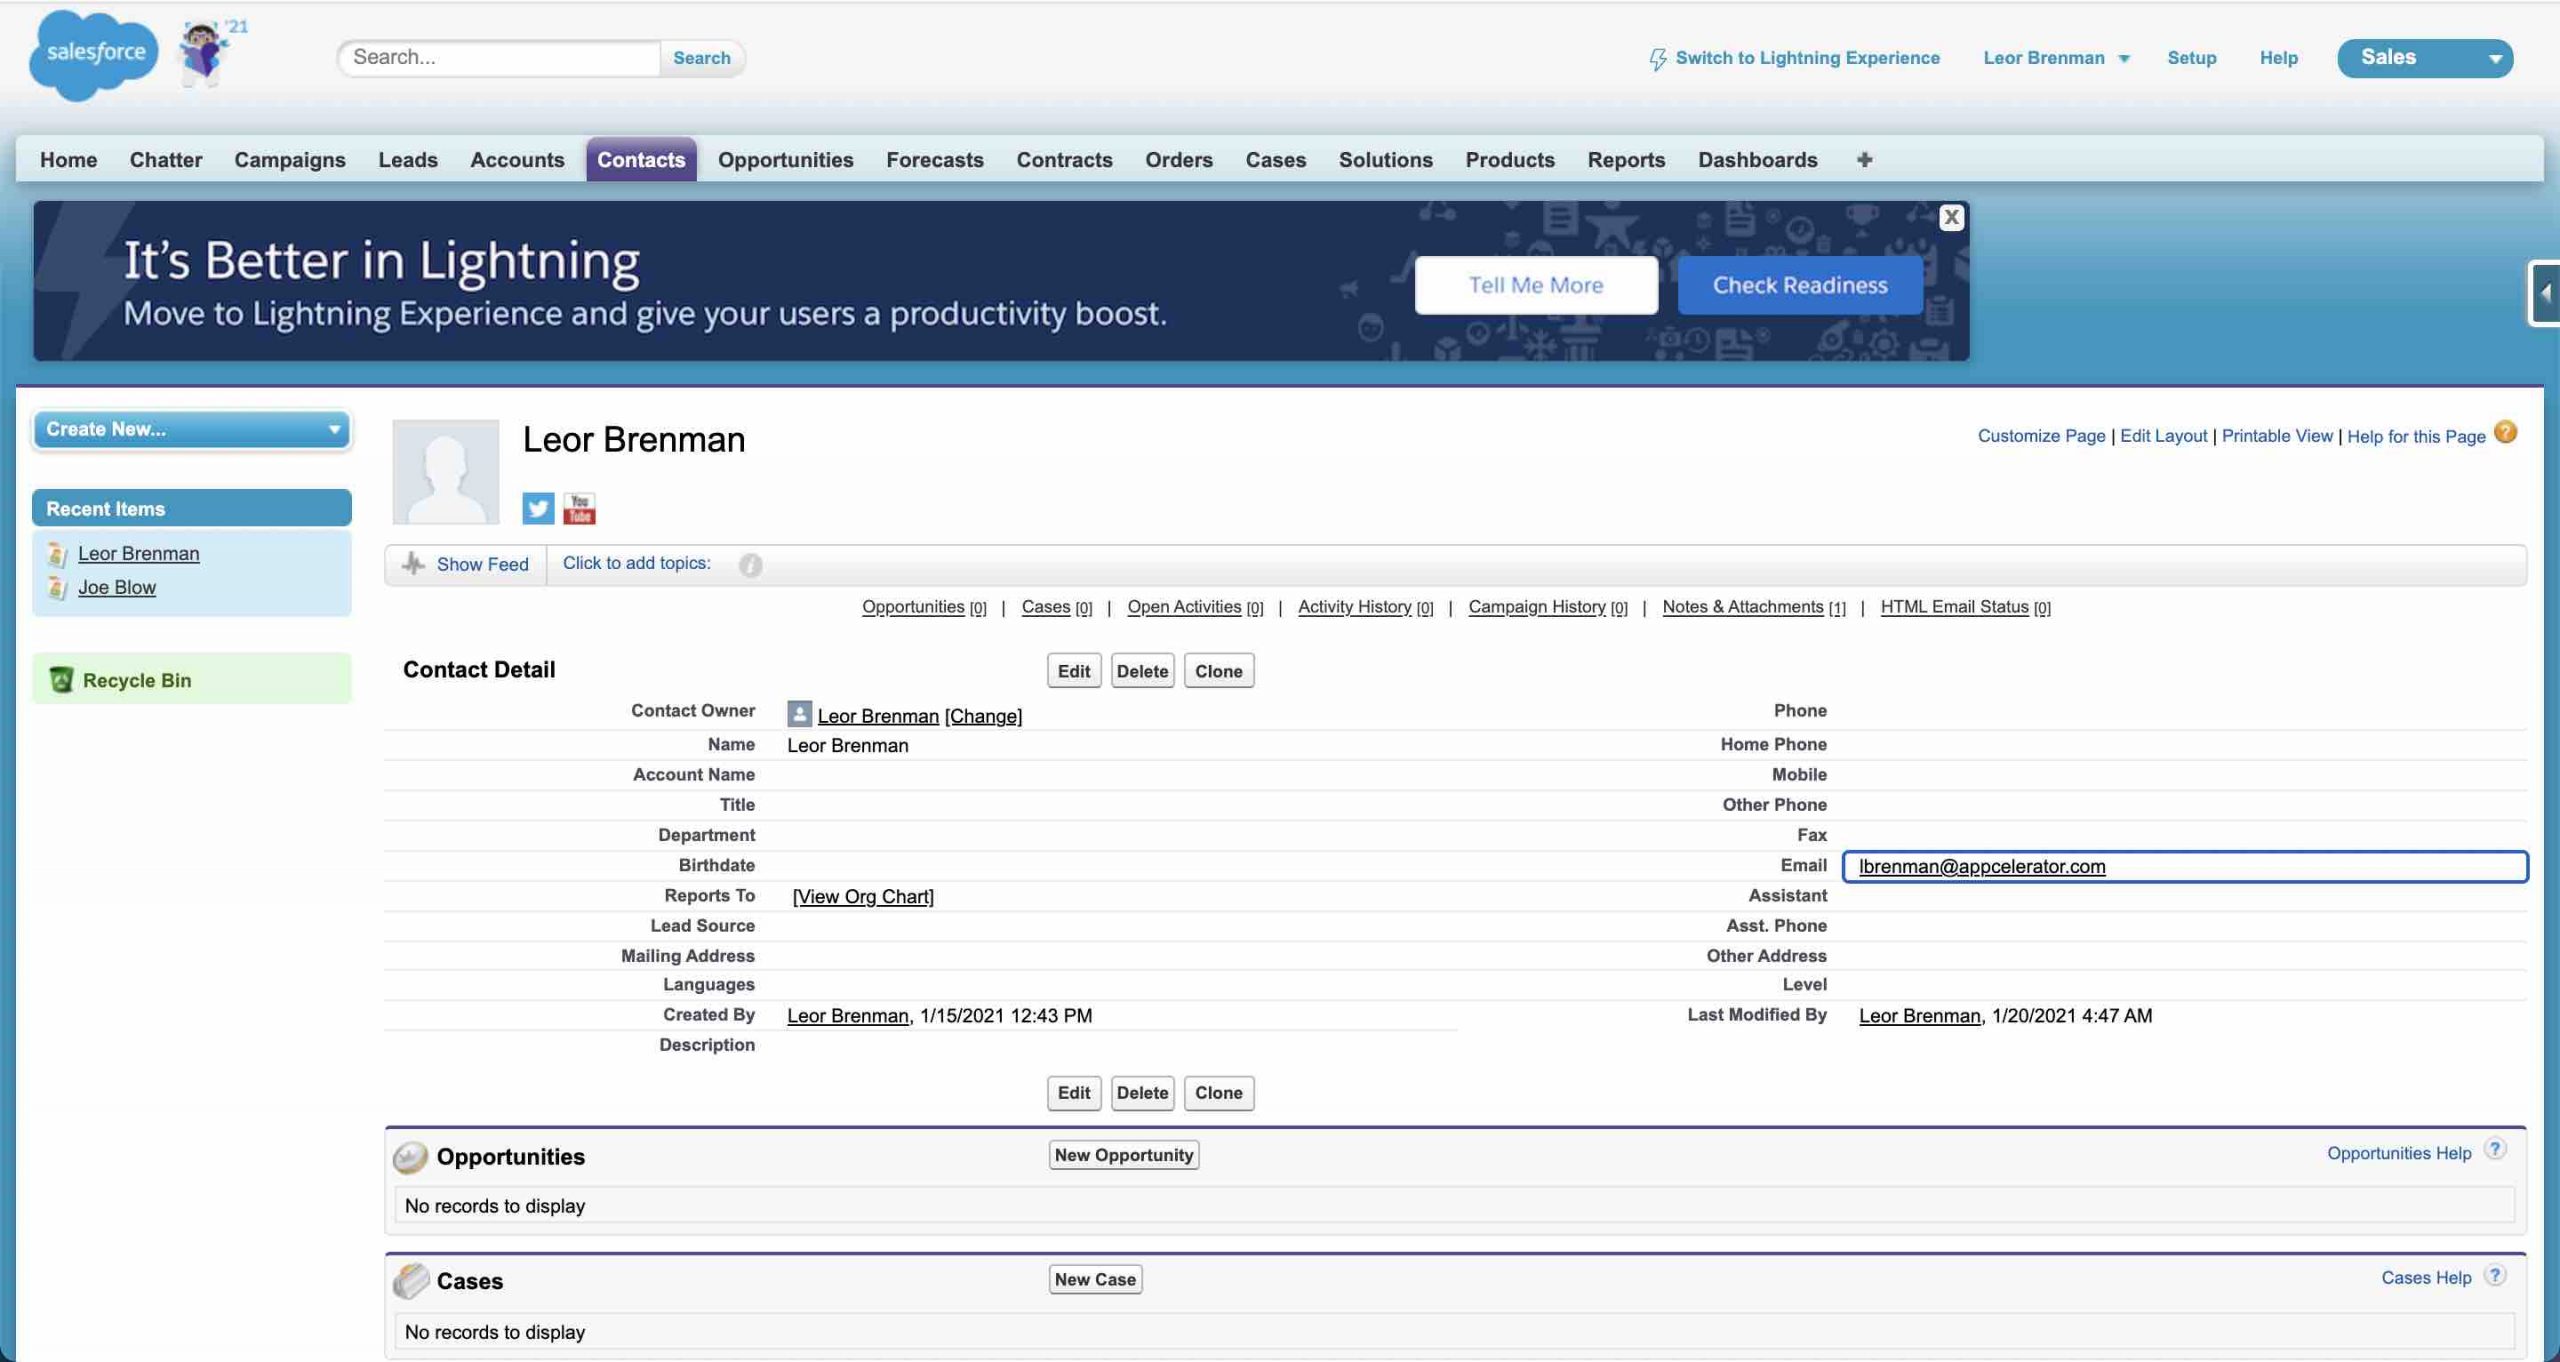
Task: Click the Help for this Page question icon
Action: pos(2505,432)
